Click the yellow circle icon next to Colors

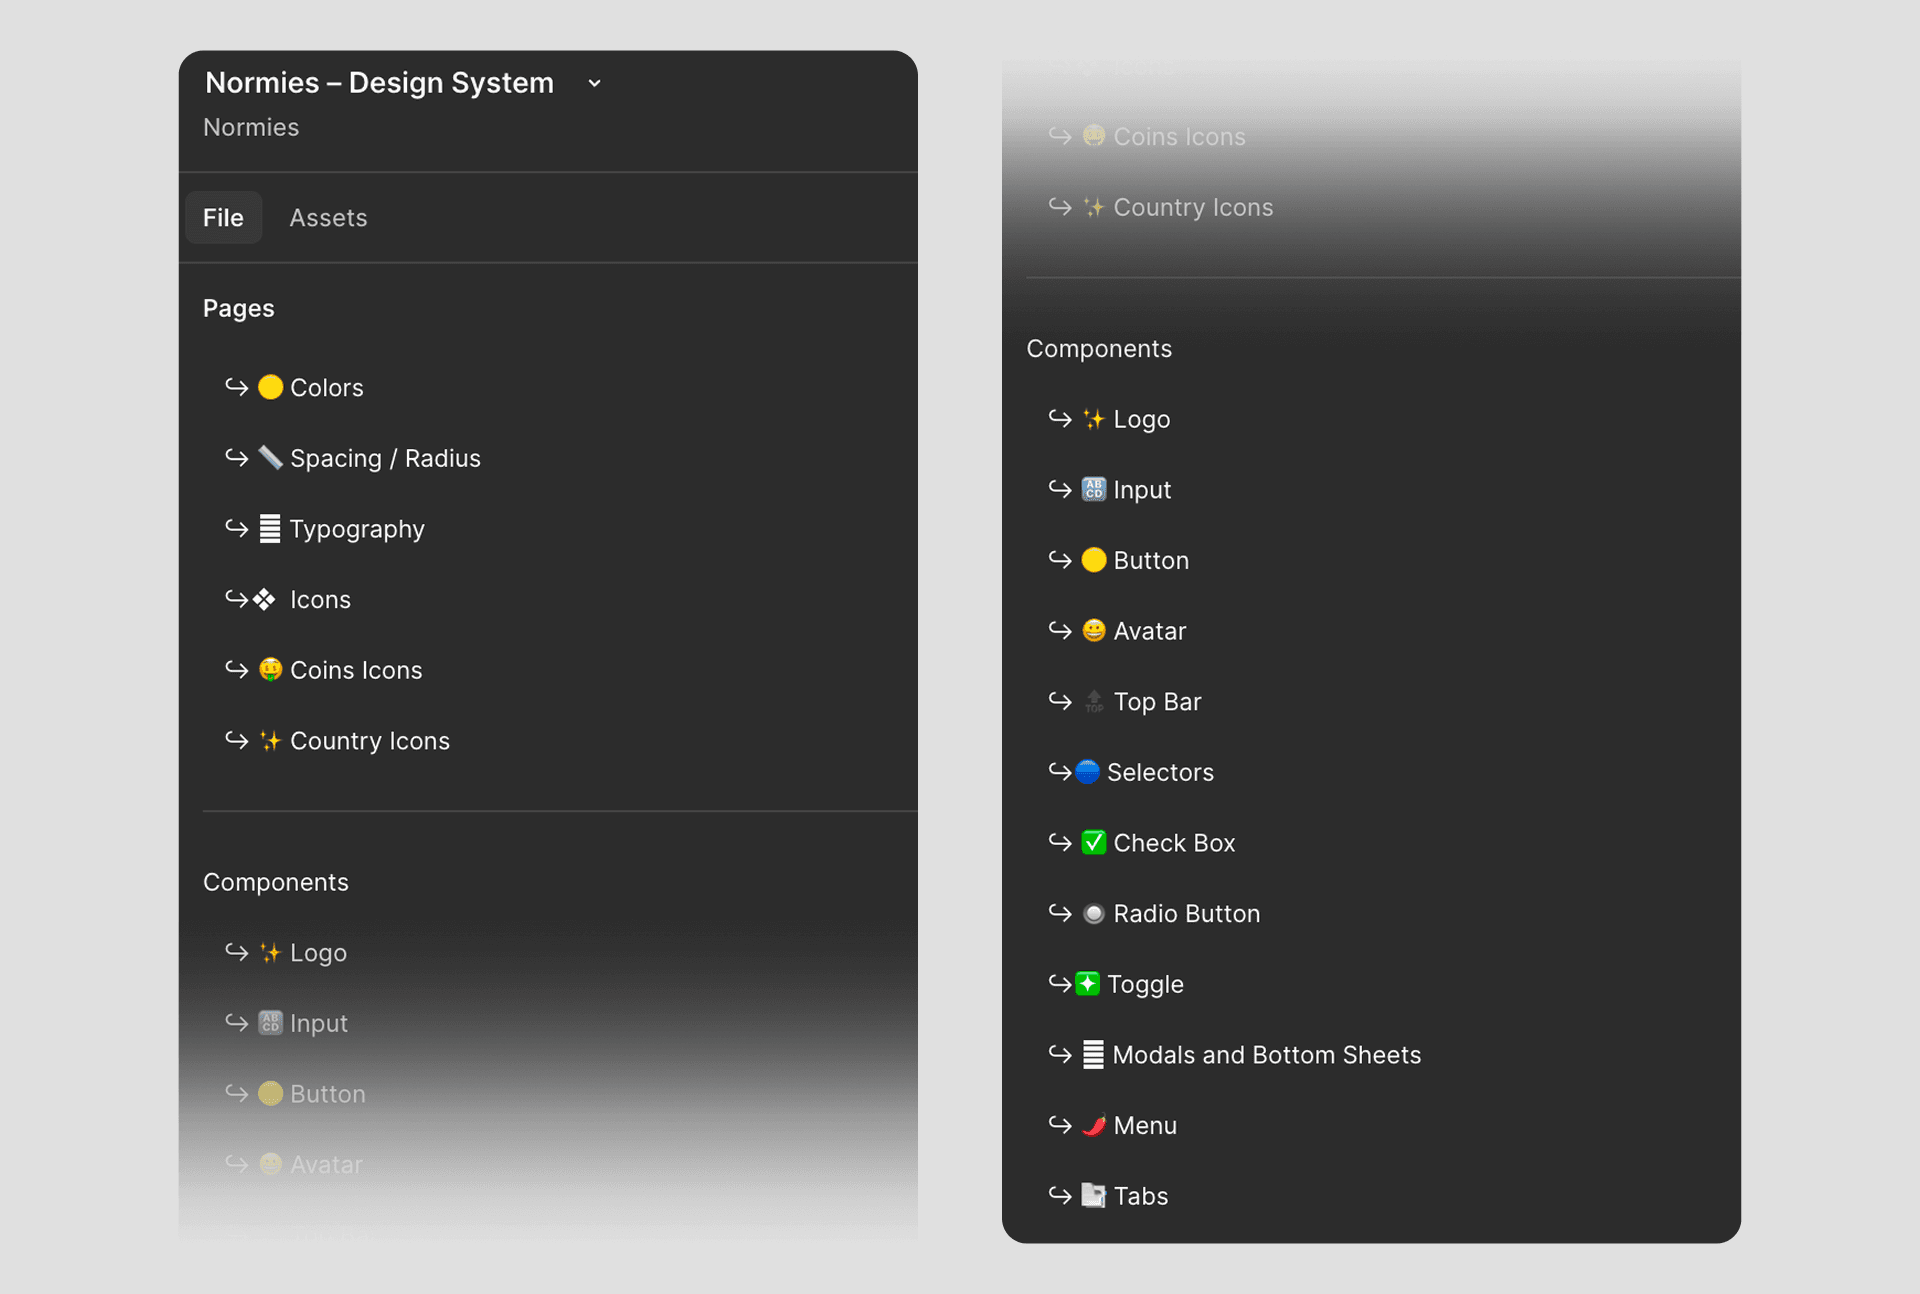tap(270, 387)
